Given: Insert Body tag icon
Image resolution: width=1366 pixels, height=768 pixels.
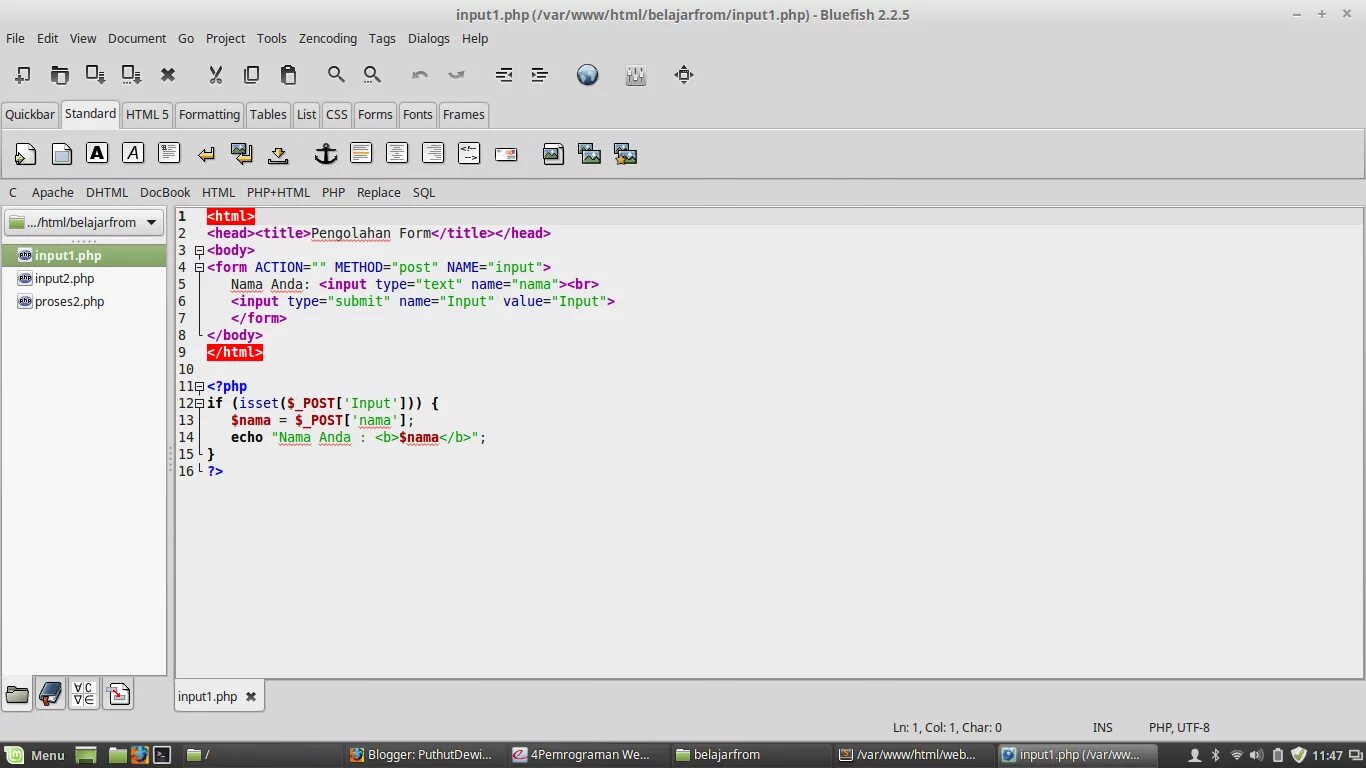Looking at the screenshot, I should (x=61, y=154).
